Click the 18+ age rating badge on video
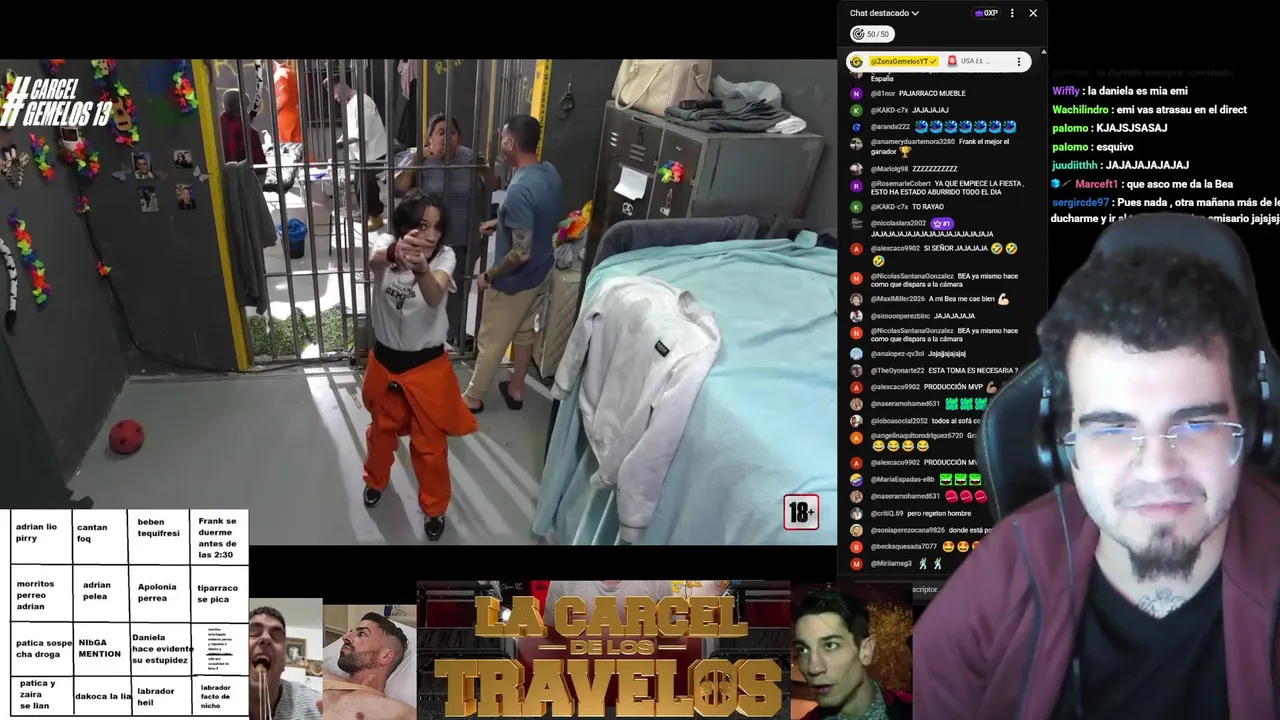The width and height of the screenshot is (1280, 720). 802,513
